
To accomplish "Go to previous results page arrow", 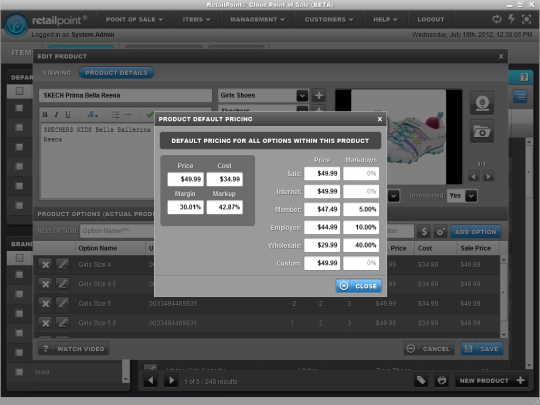I will (x=150, y=381).
